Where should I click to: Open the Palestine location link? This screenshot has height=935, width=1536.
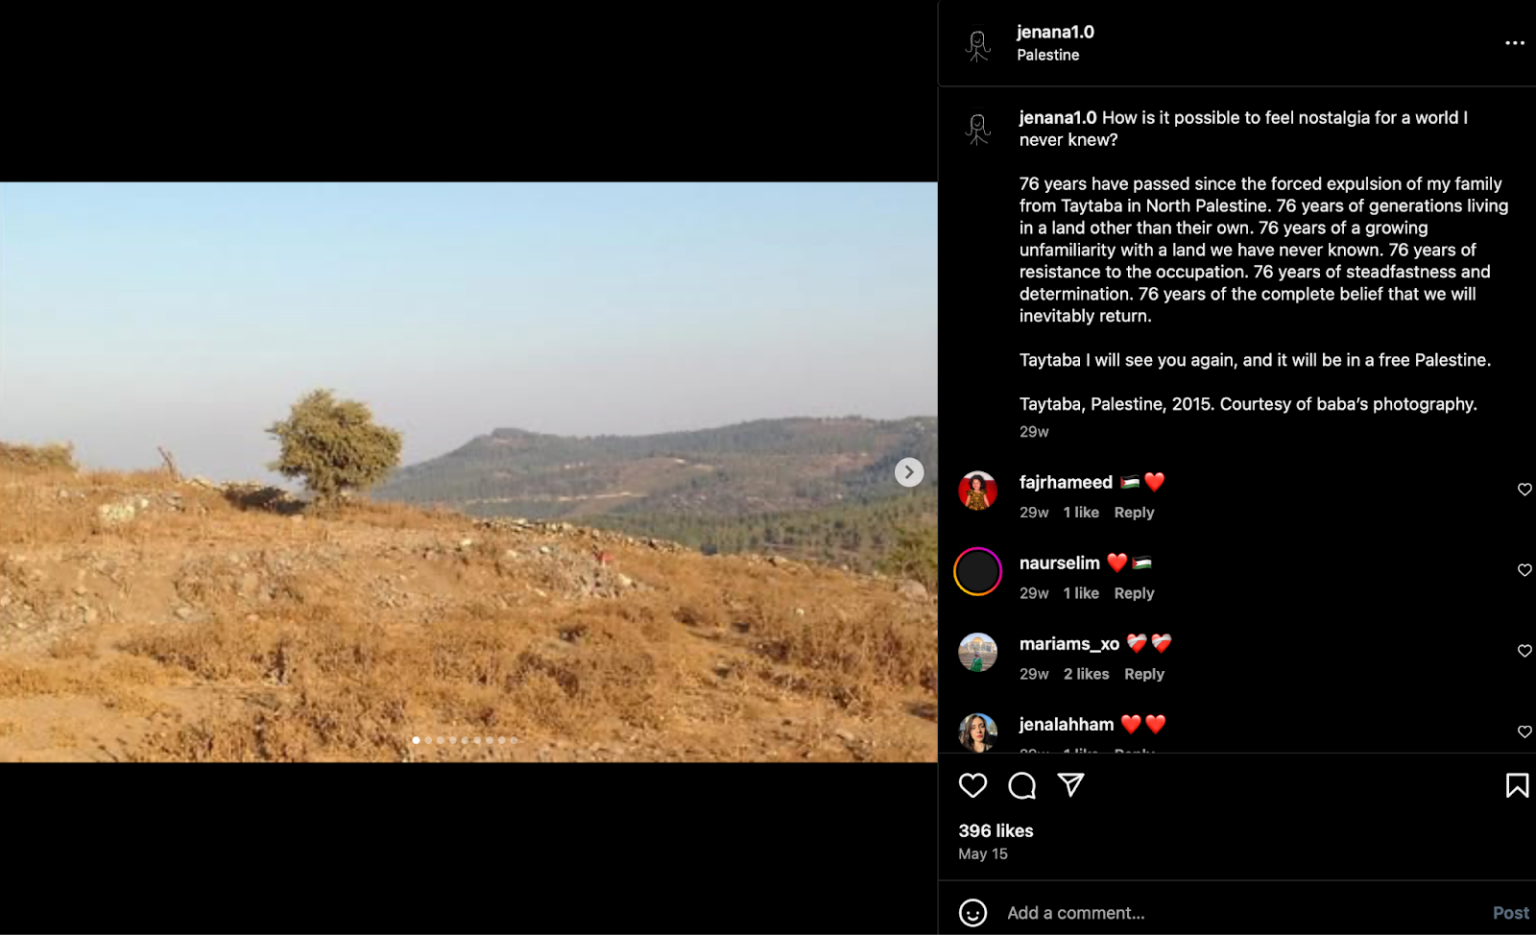click(x=1048, y=55)
